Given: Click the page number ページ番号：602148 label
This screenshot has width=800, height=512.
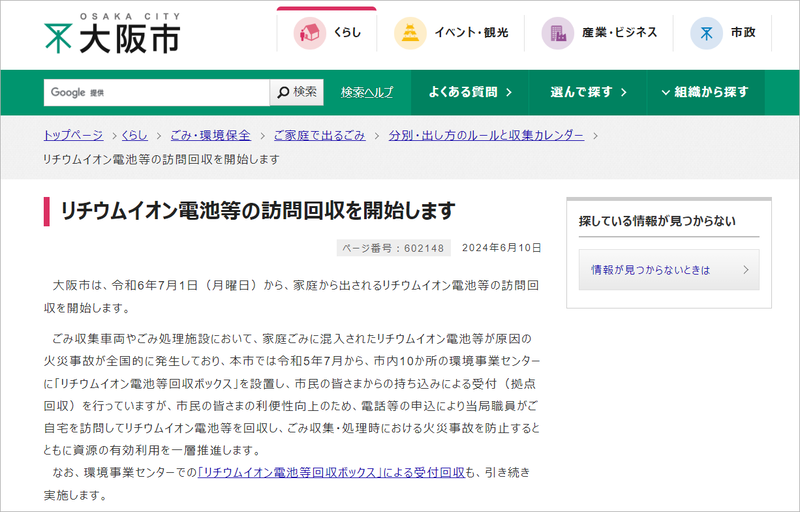Looking at the screenshot, I should click(x=393, y=248).
